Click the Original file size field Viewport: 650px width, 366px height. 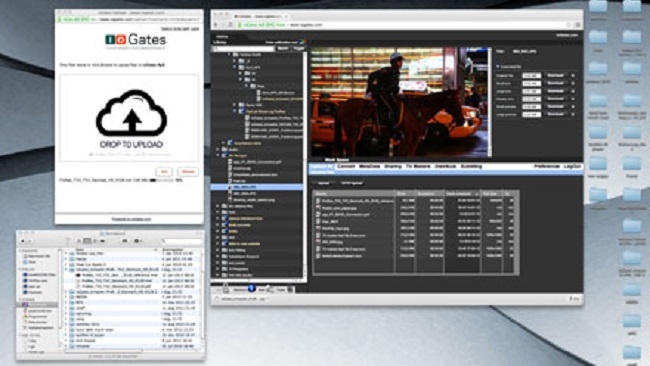tap(531, 75)
